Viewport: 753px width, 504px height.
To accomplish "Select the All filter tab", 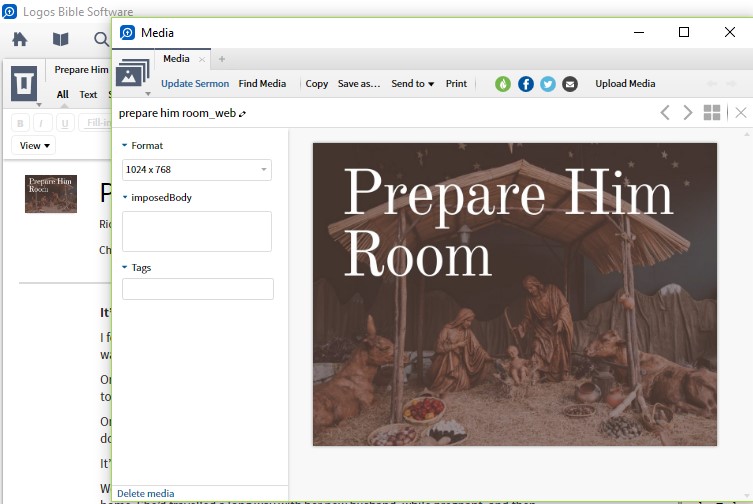I will click(x=62, y=95).
